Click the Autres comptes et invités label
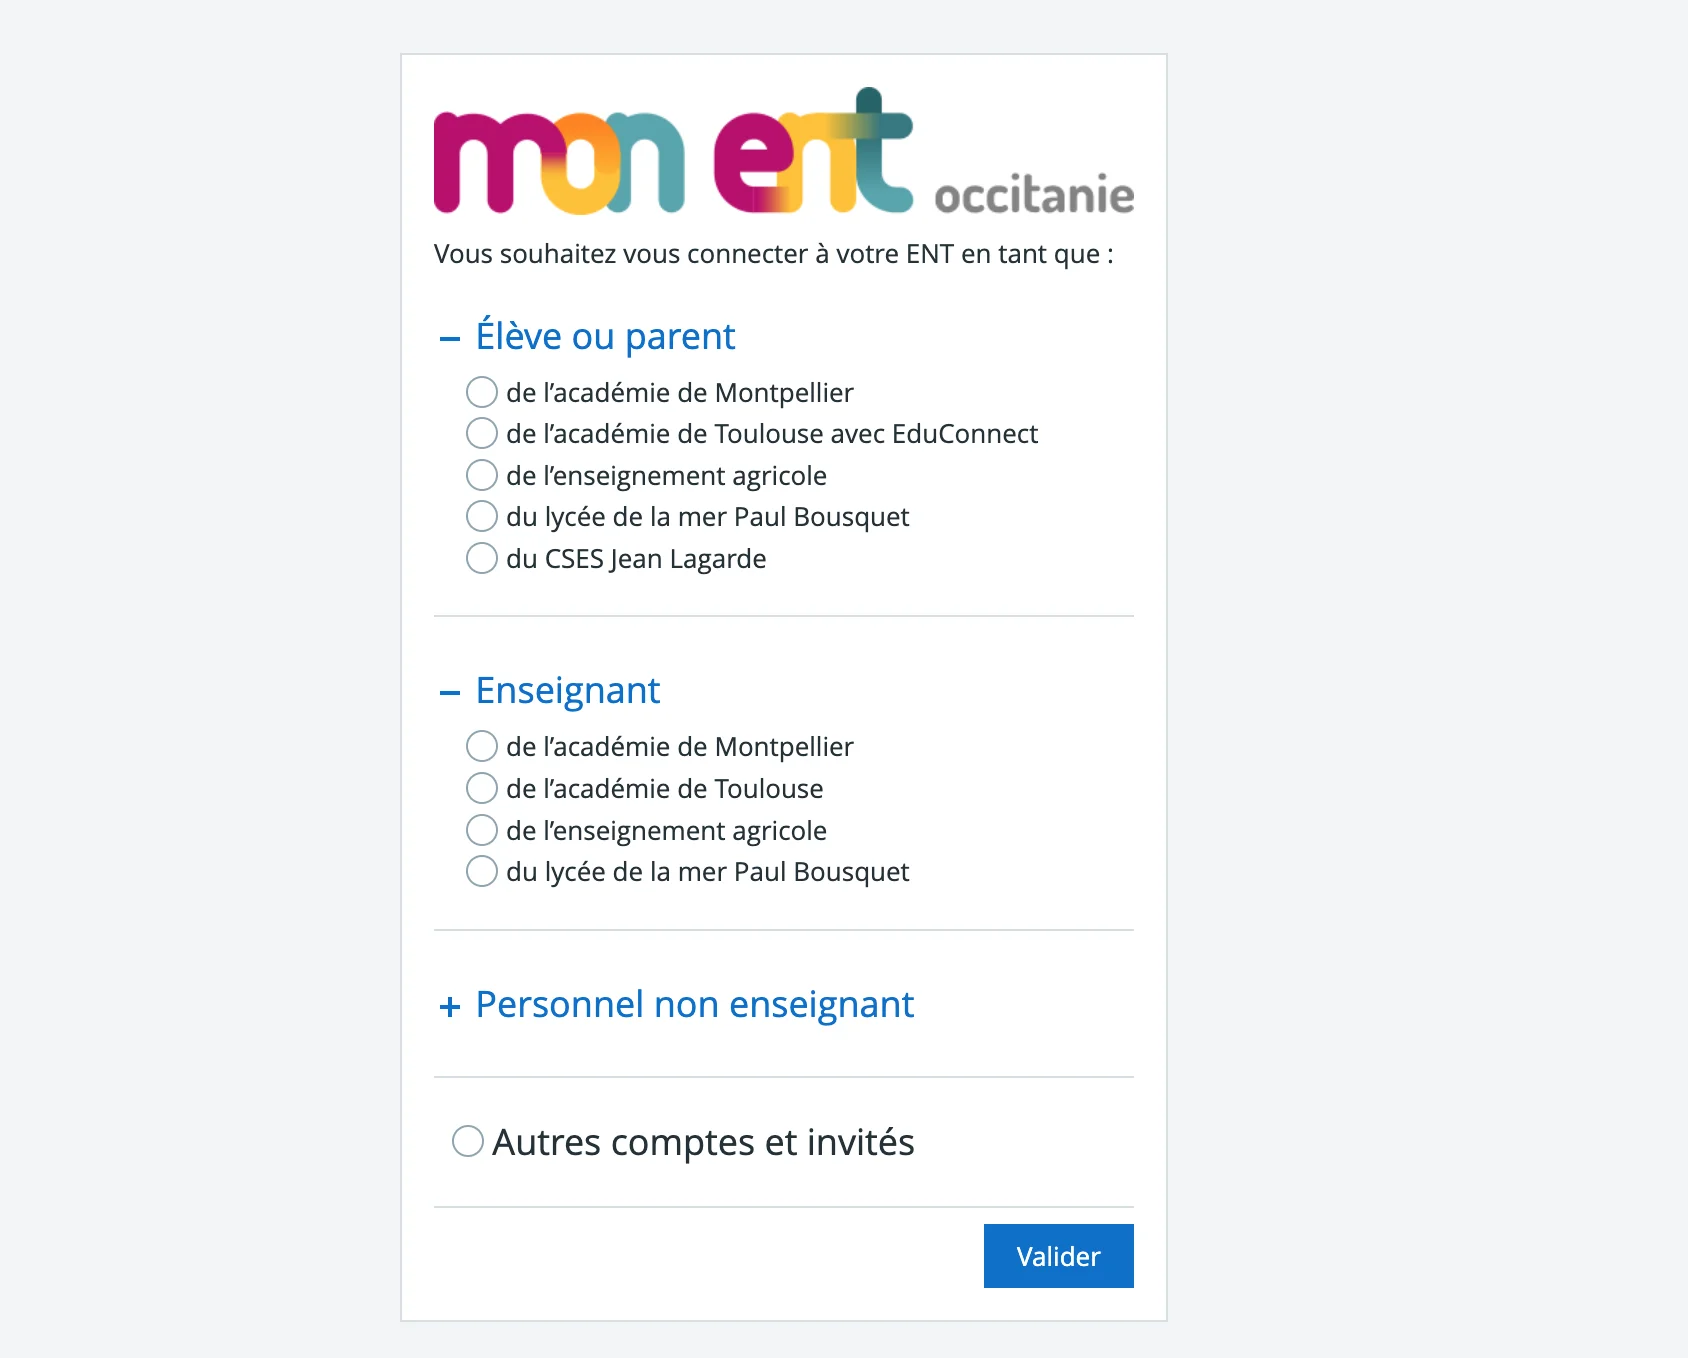 [703, 1142]
